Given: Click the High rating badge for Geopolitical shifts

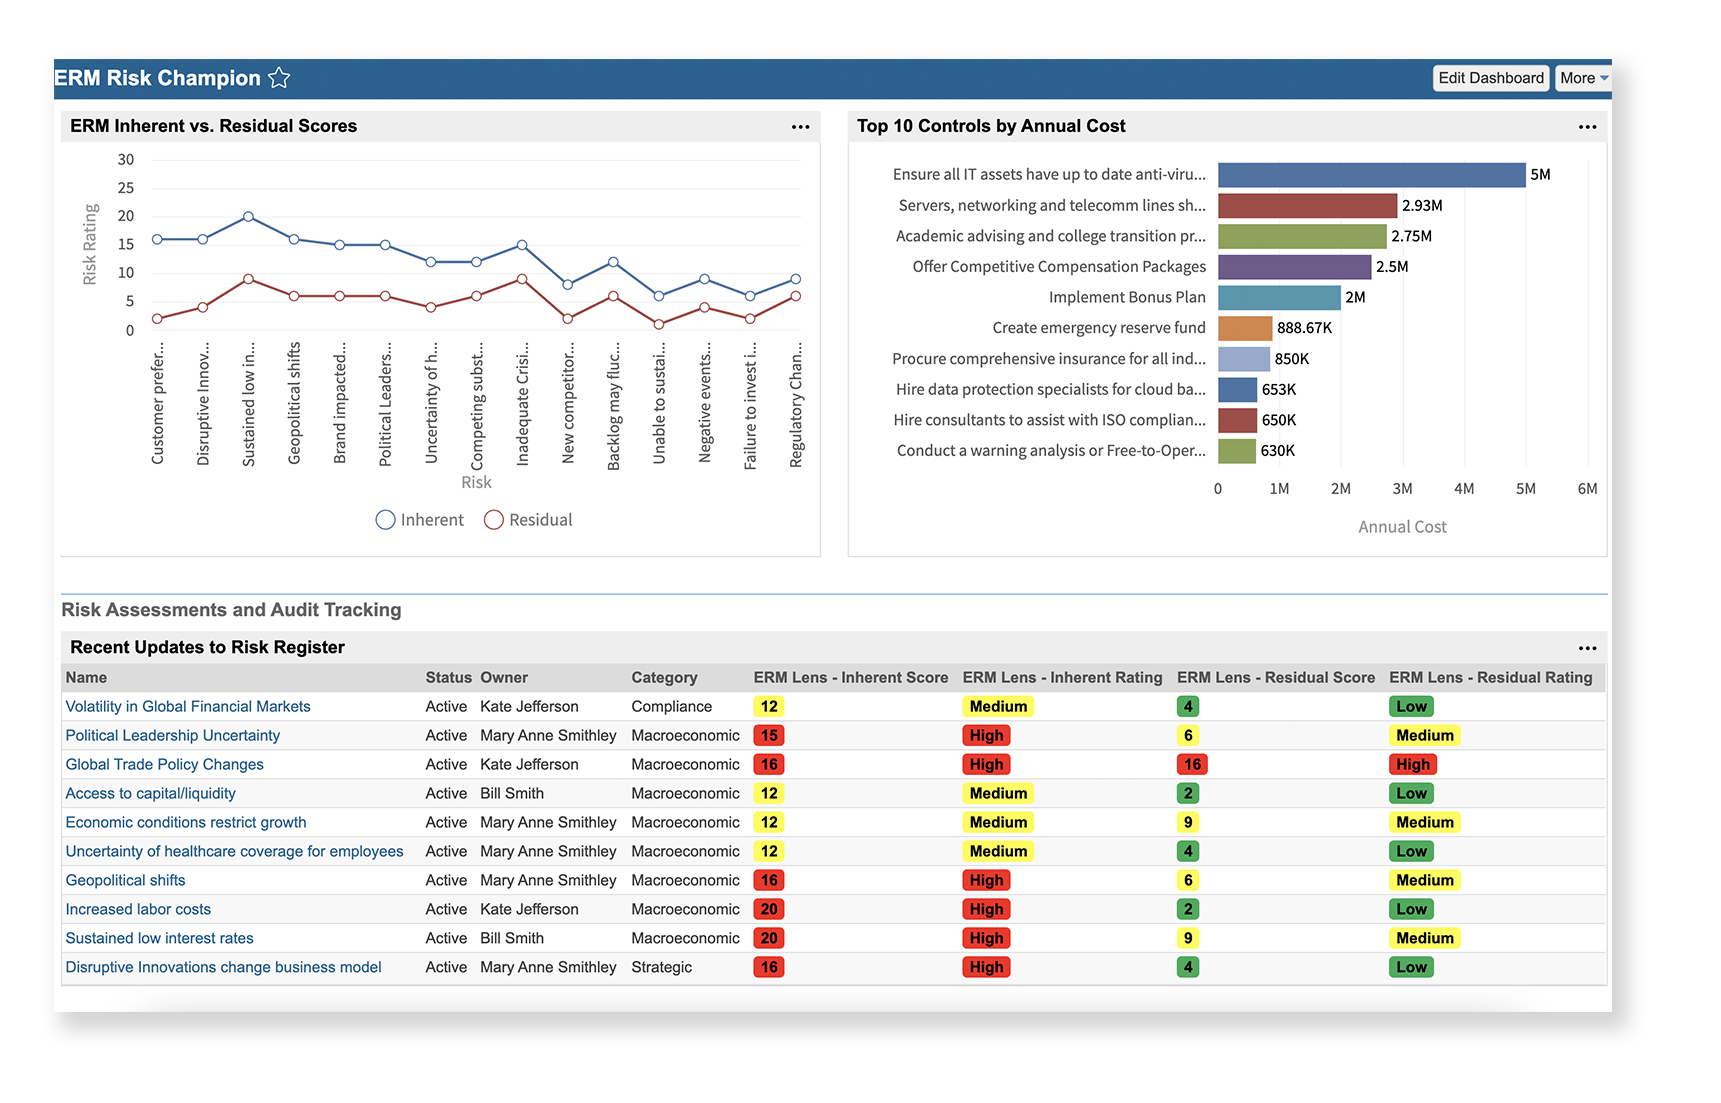Looking at the screenshot, I should 986,880.
